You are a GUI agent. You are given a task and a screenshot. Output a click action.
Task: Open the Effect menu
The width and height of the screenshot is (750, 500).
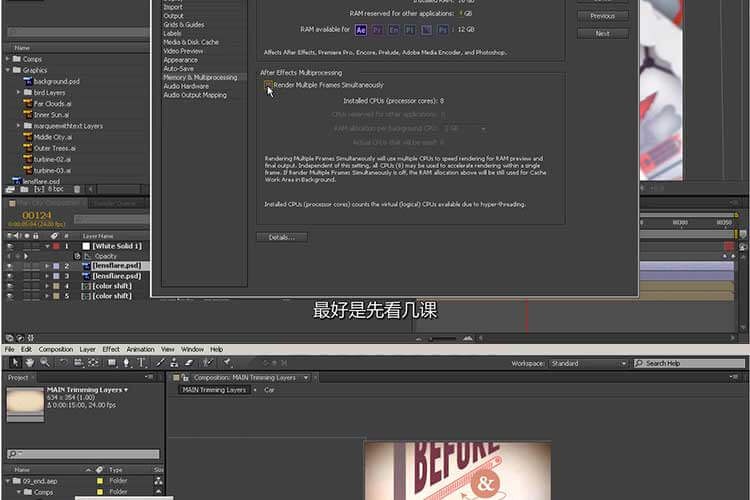111,349
